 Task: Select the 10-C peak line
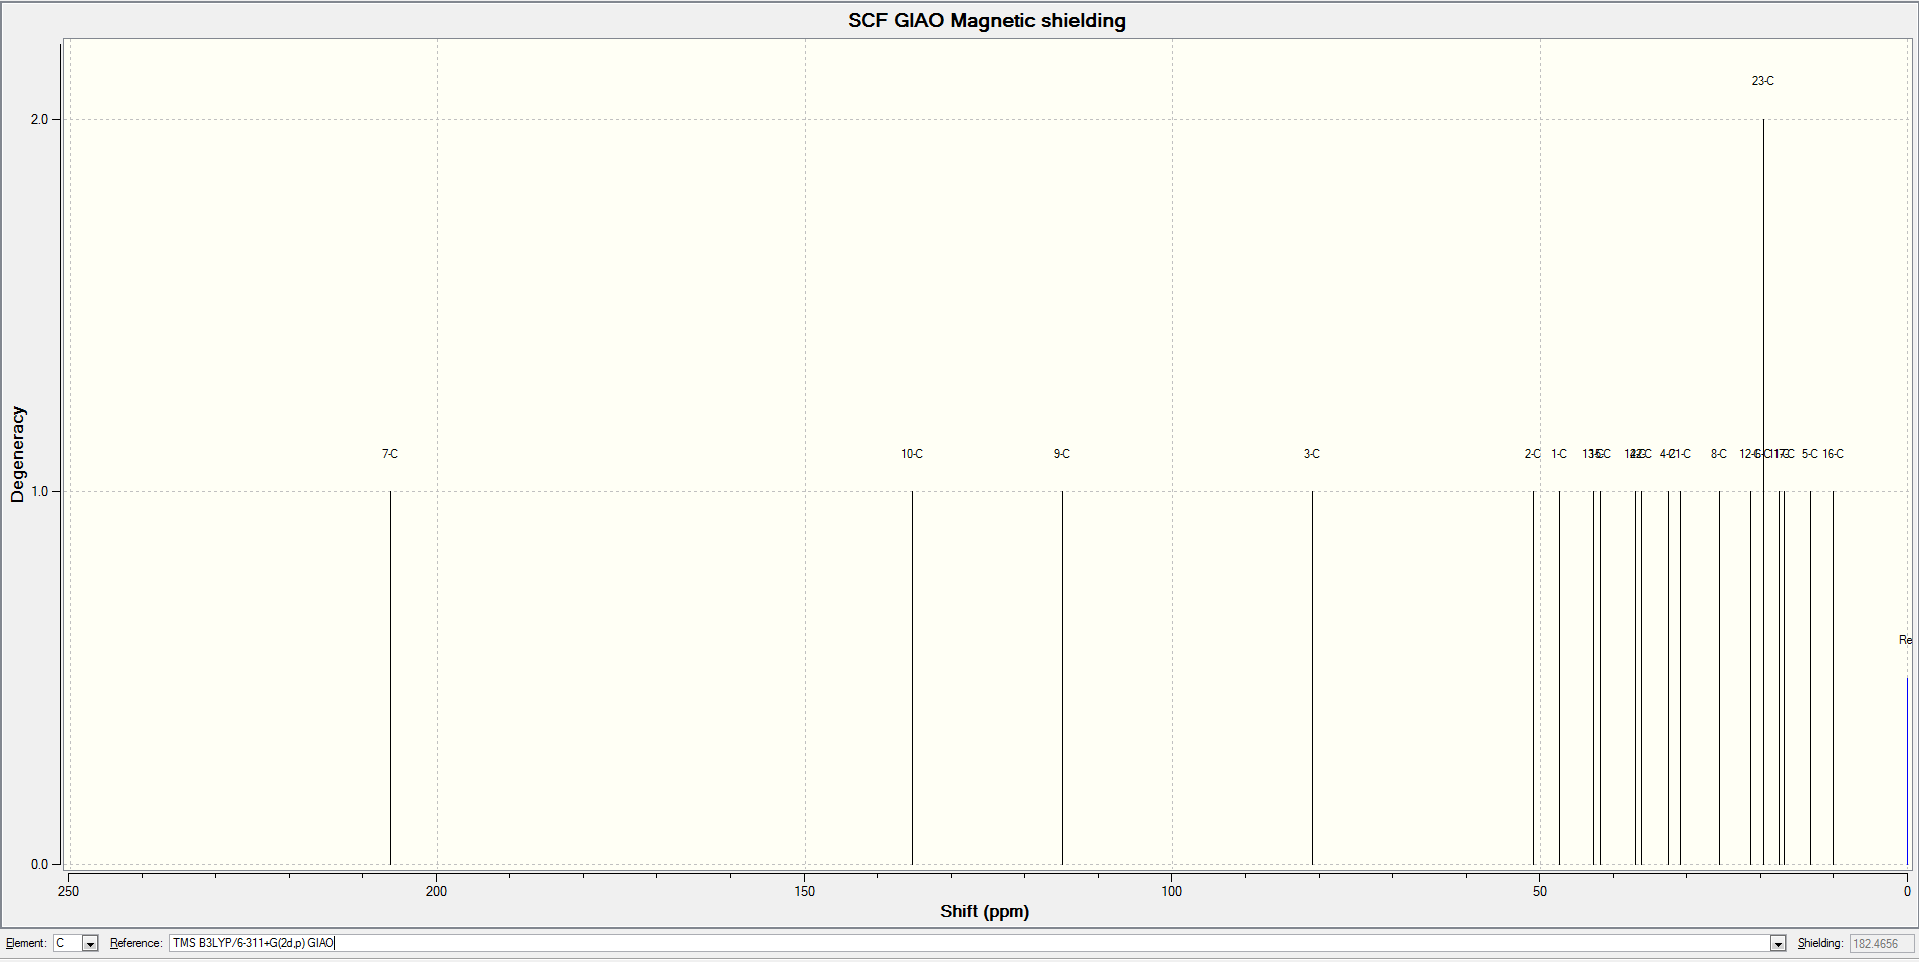912,678
